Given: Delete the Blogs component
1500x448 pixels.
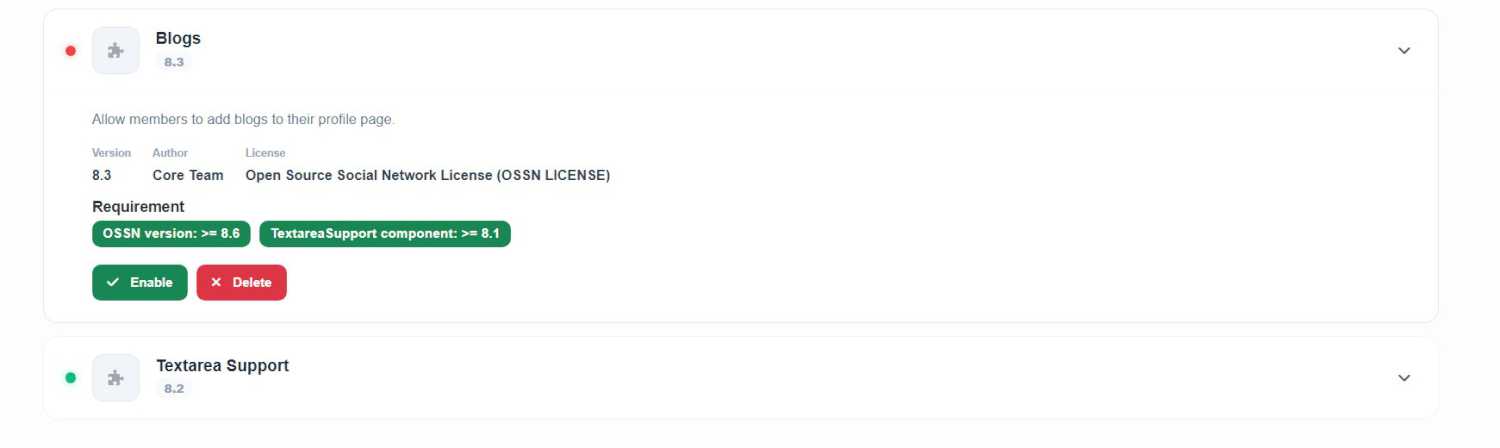Looking at the screenshot, I should [x=242, y=283].
